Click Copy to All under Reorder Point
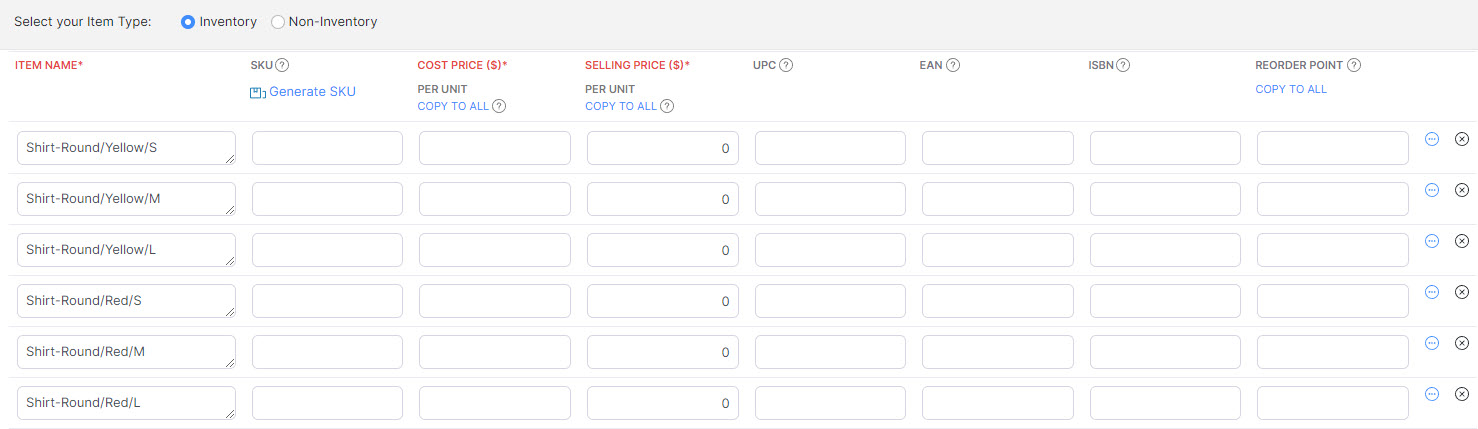Image resolution: width=1478 pixels, height=429 pixels. coord(1291,89)
